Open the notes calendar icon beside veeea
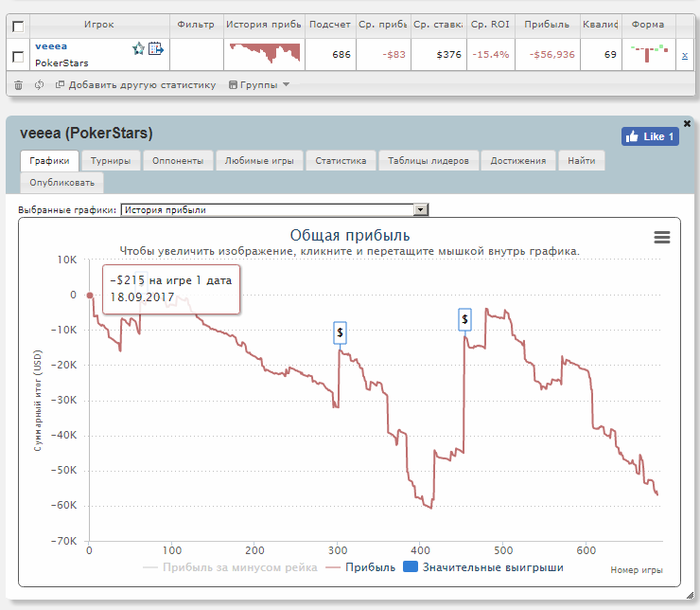The width and height of the screenshot is (700, 610). 156,48
